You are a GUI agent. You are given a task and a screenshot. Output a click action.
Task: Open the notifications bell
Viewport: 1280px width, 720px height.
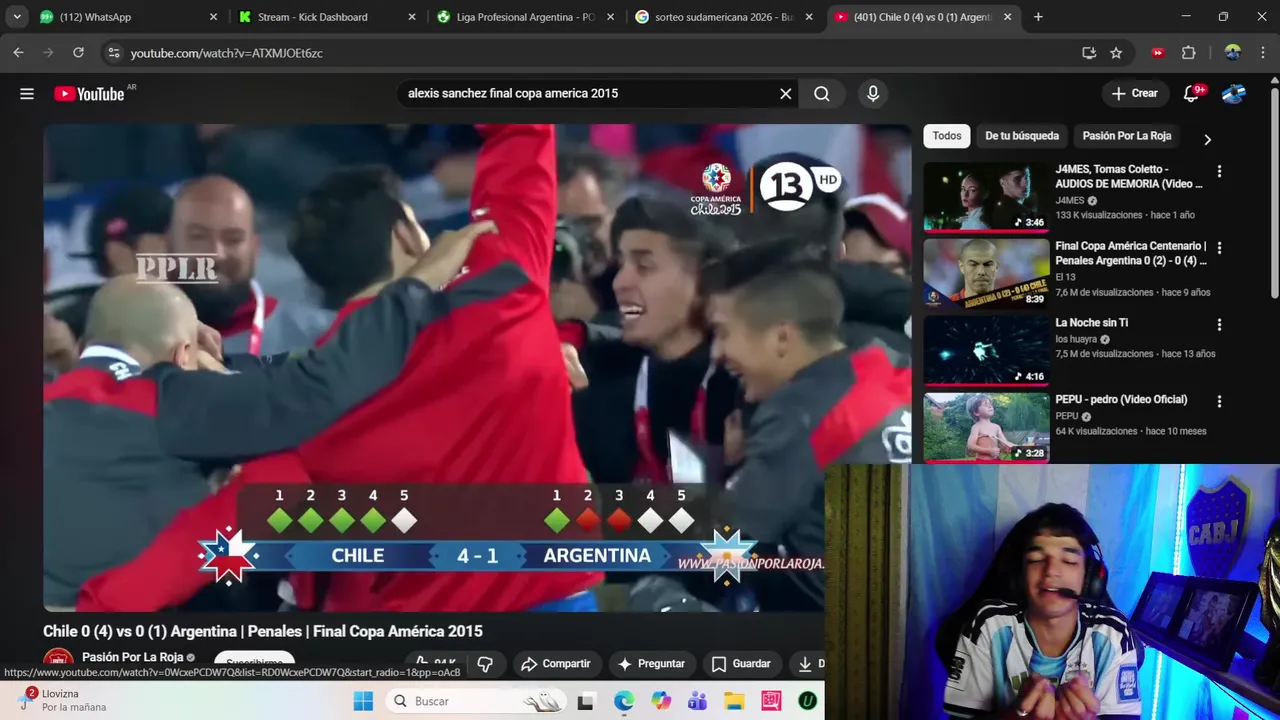[x=1191, y=93]
